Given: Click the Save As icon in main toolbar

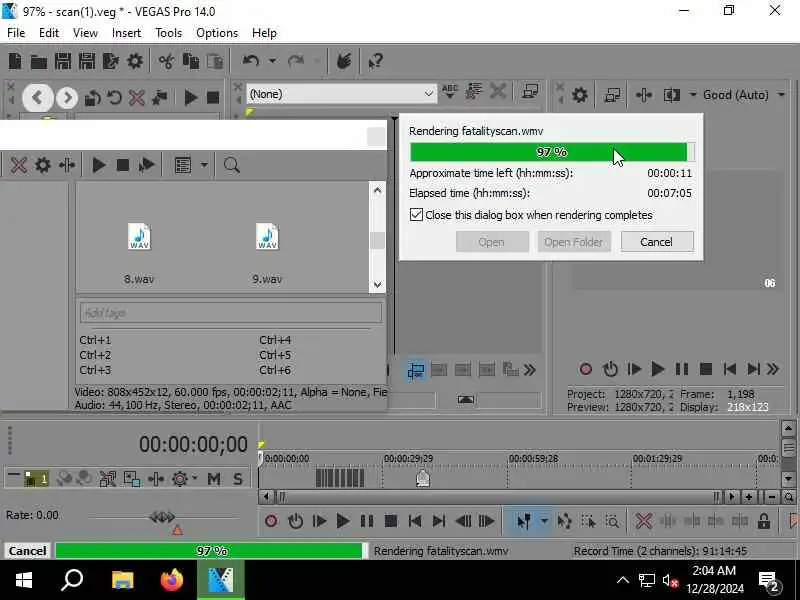Looking at the screenshot, I should [87, 61].
